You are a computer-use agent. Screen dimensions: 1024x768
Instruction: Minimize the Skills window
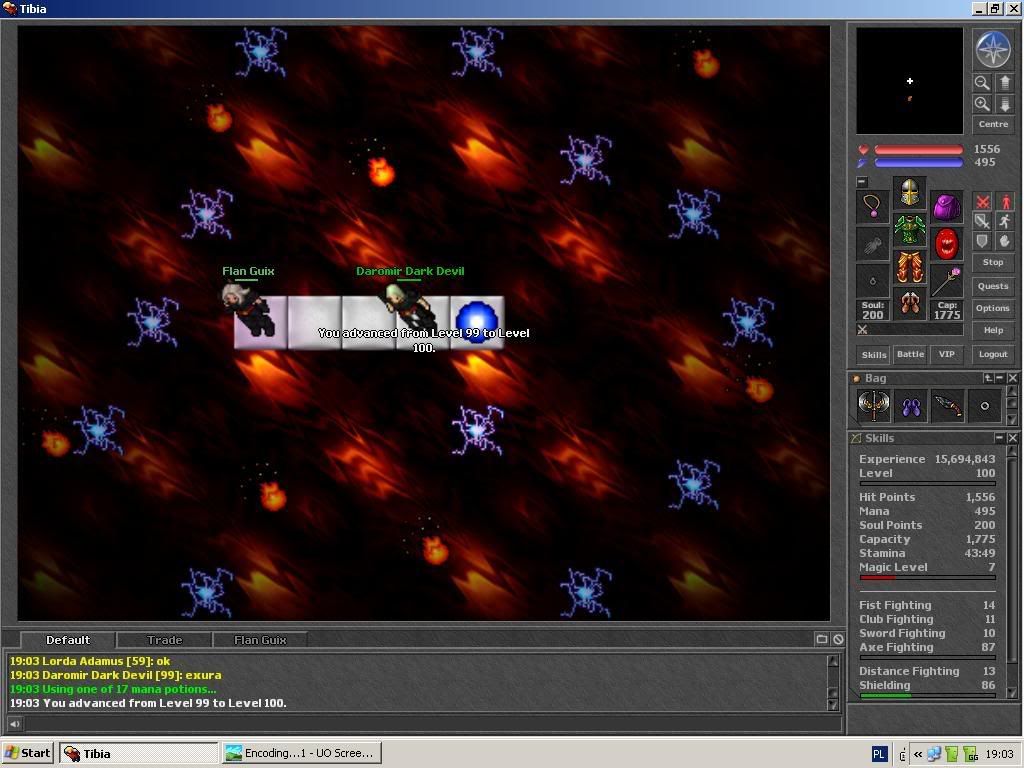point(1000,438)
